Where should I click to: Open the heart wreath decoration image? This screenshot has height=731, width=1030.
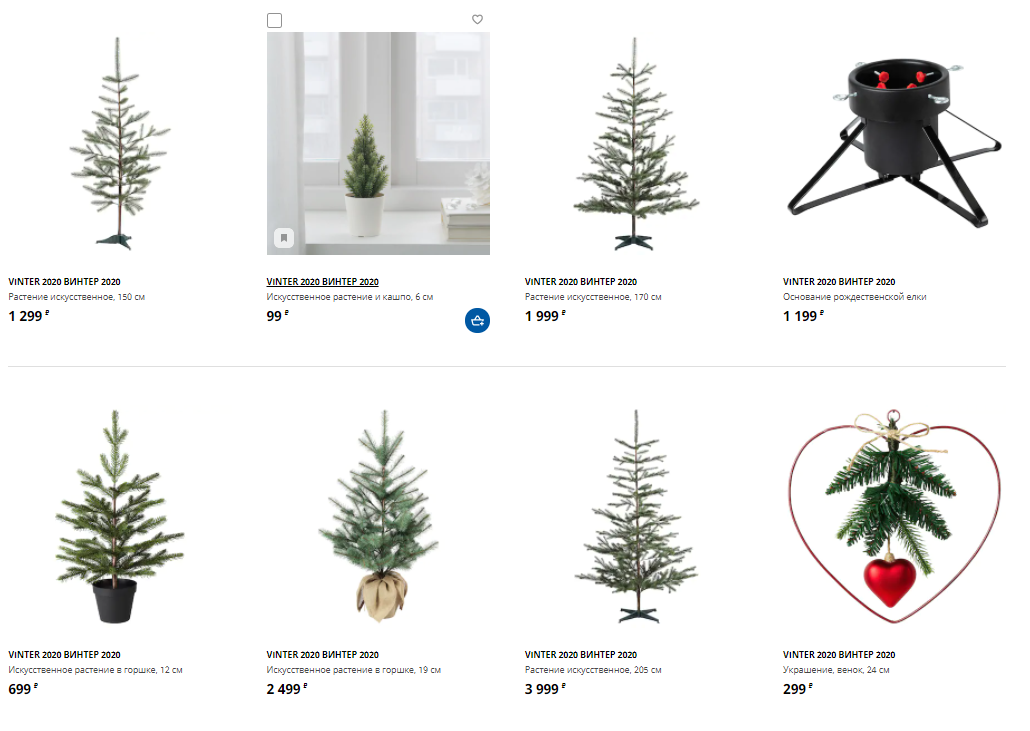coord(894,516)
